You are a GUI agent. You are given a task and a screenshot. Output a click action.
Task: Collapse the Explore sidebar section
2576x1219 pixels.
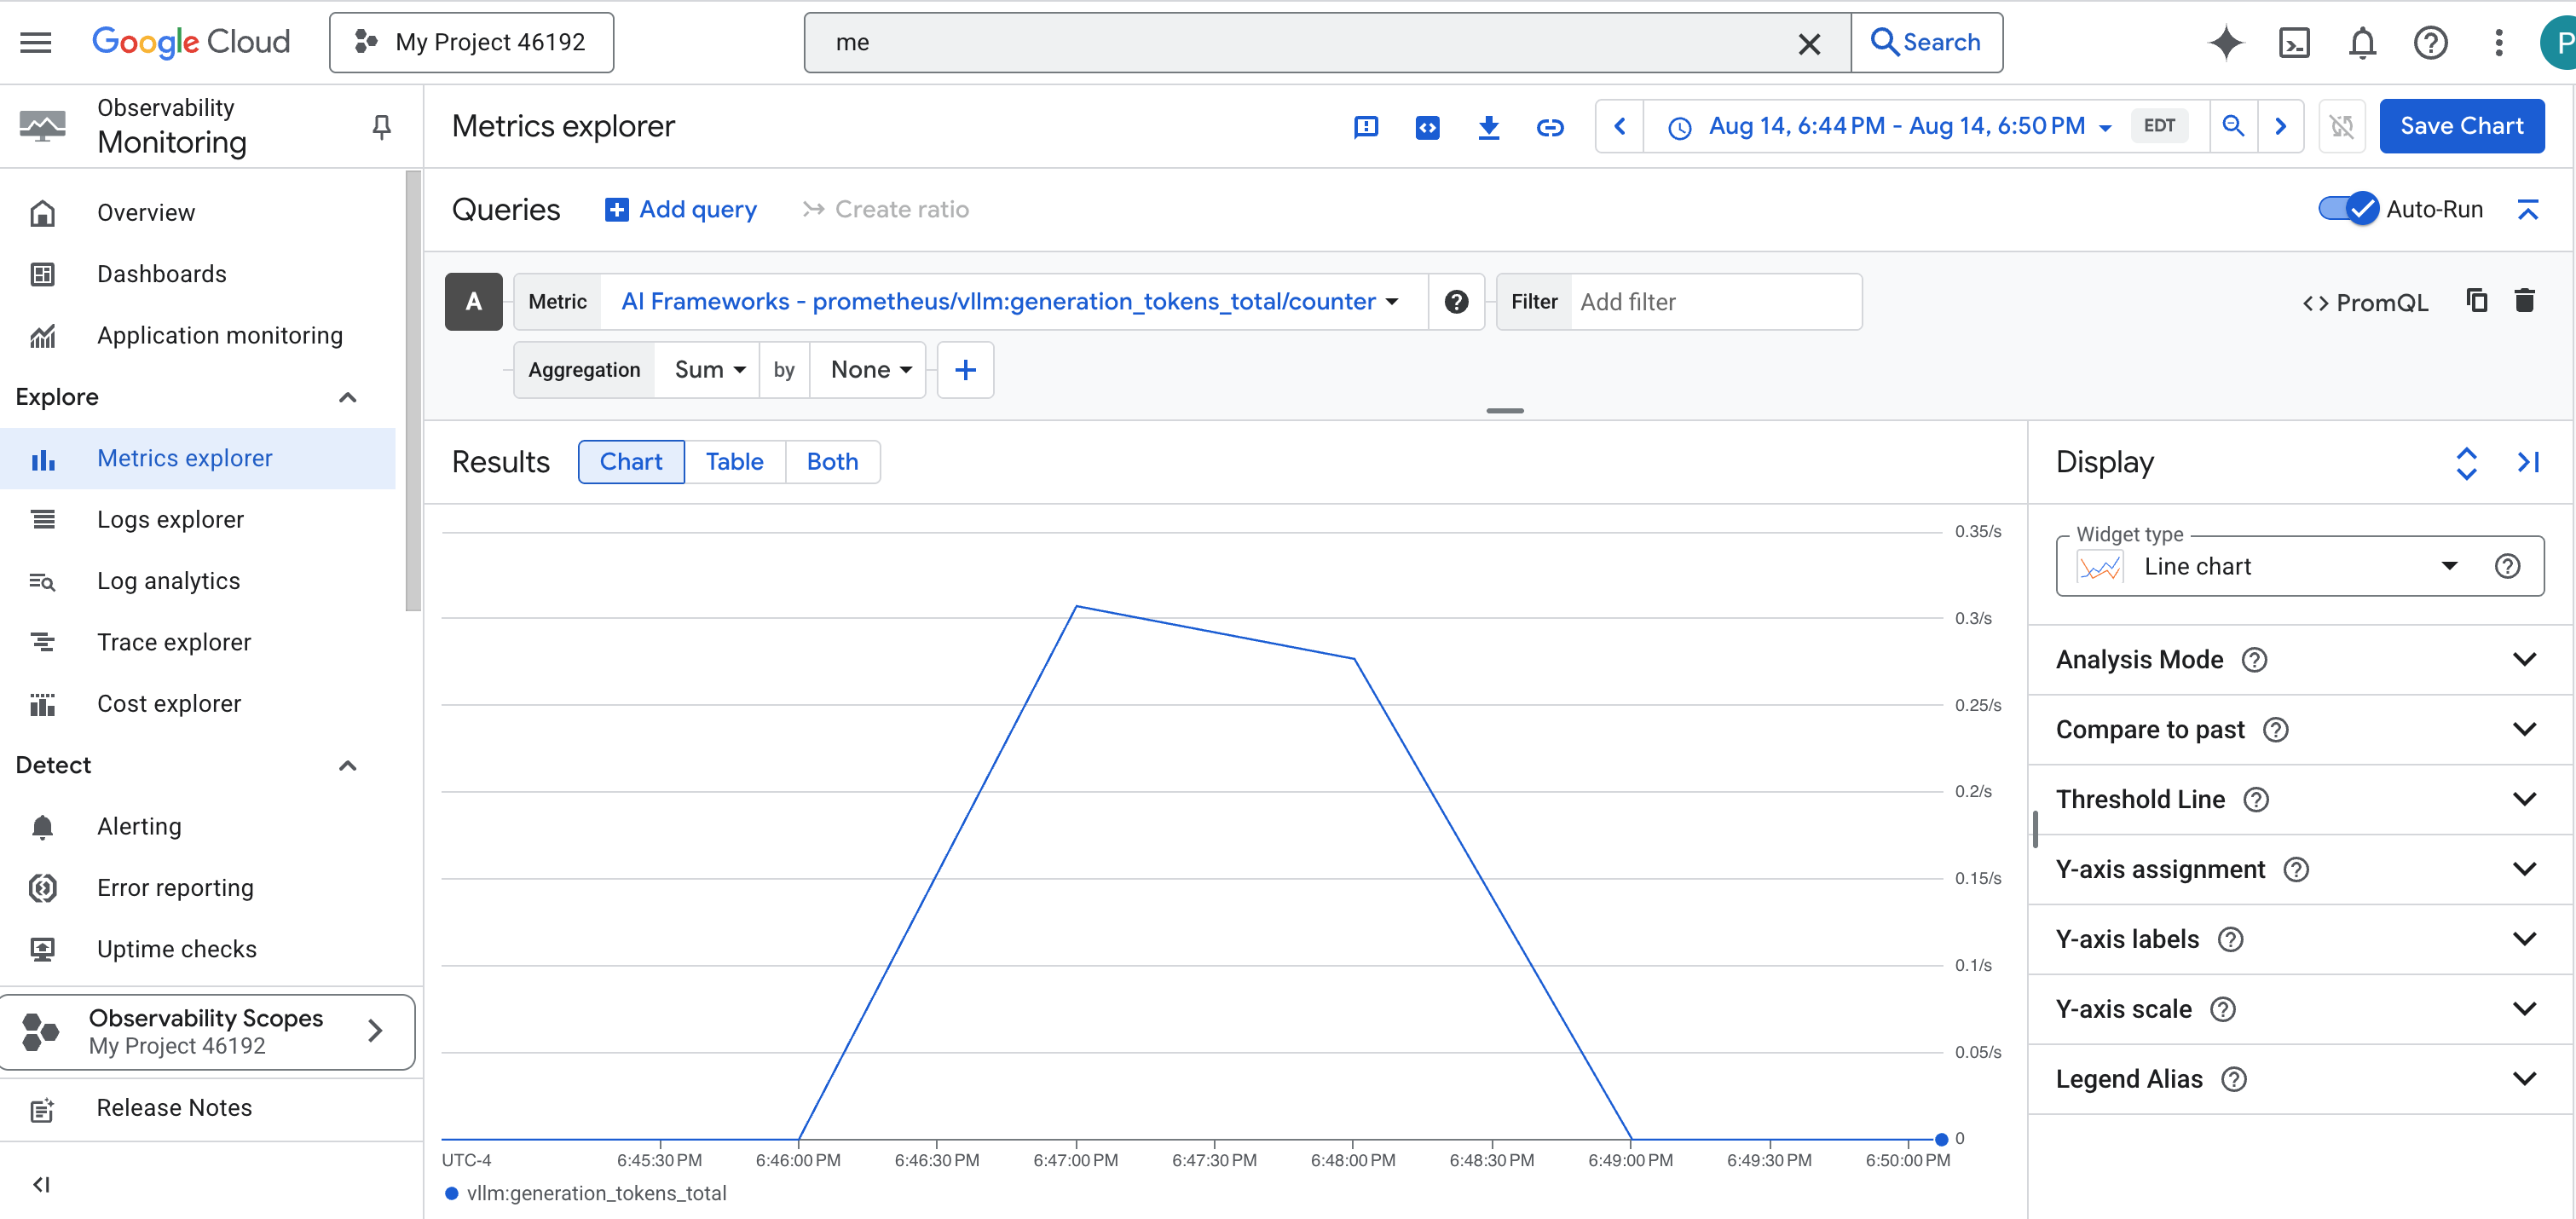point(347,397)
